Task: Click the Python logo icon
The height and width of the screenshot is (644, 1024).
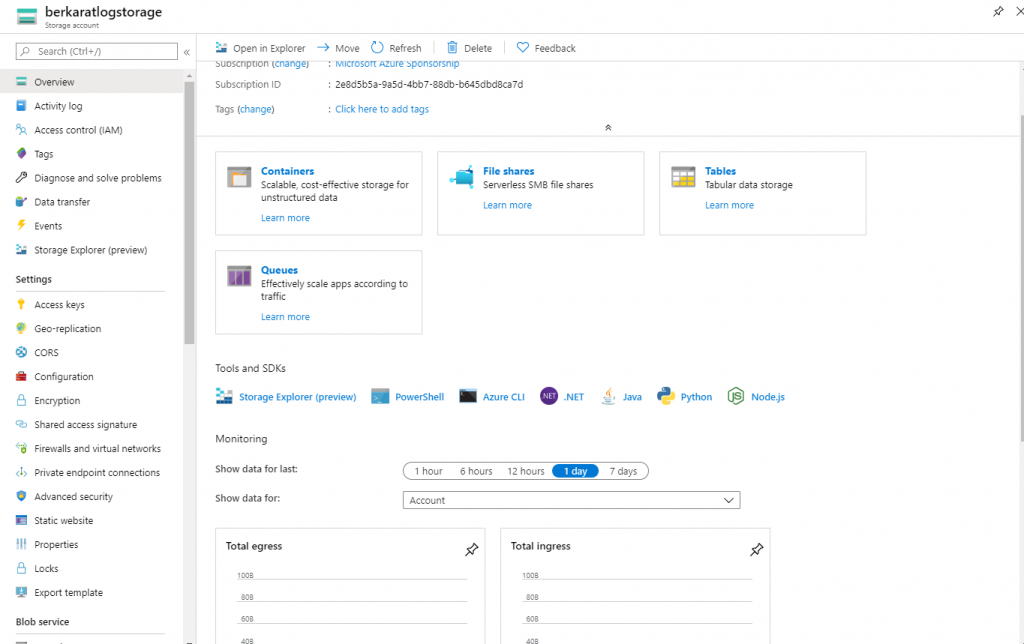Action: (665, 396)
